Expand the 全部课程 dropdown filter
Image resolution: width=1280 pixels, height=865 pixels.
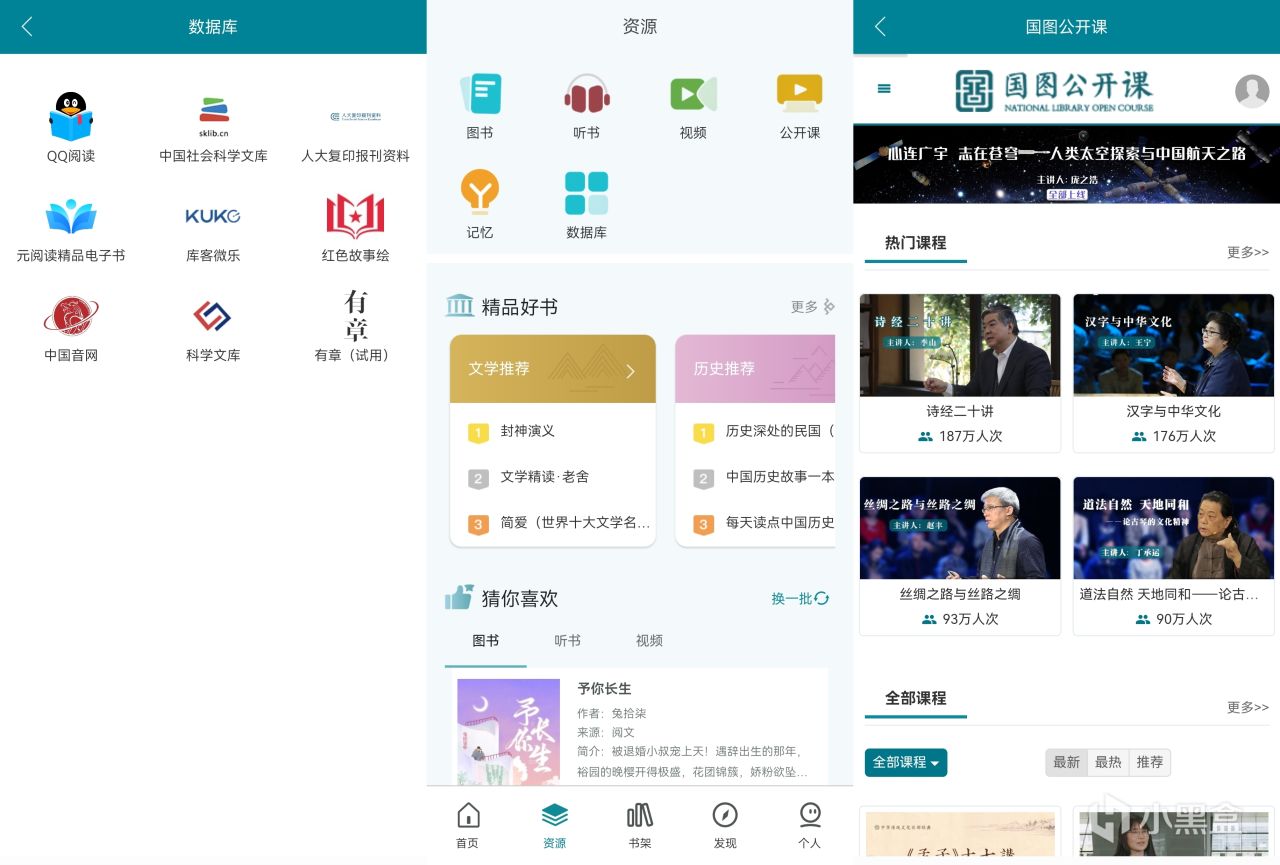[x=906, y=763]
